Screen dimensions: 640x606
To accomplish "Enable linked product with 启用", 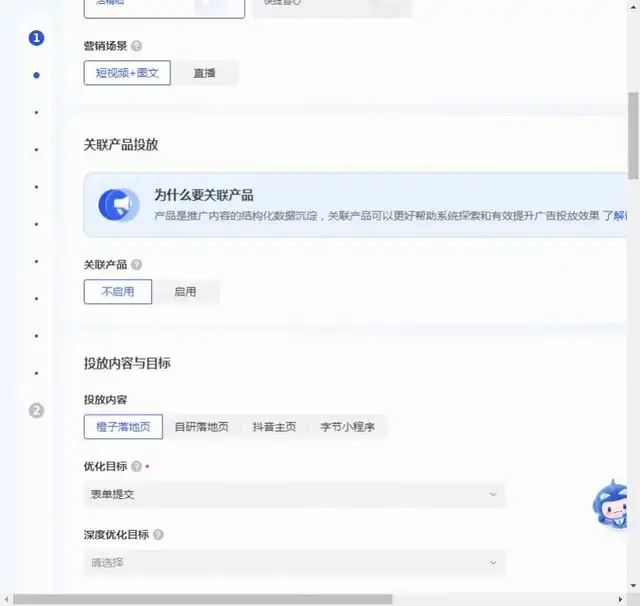I will click(185, 292).
